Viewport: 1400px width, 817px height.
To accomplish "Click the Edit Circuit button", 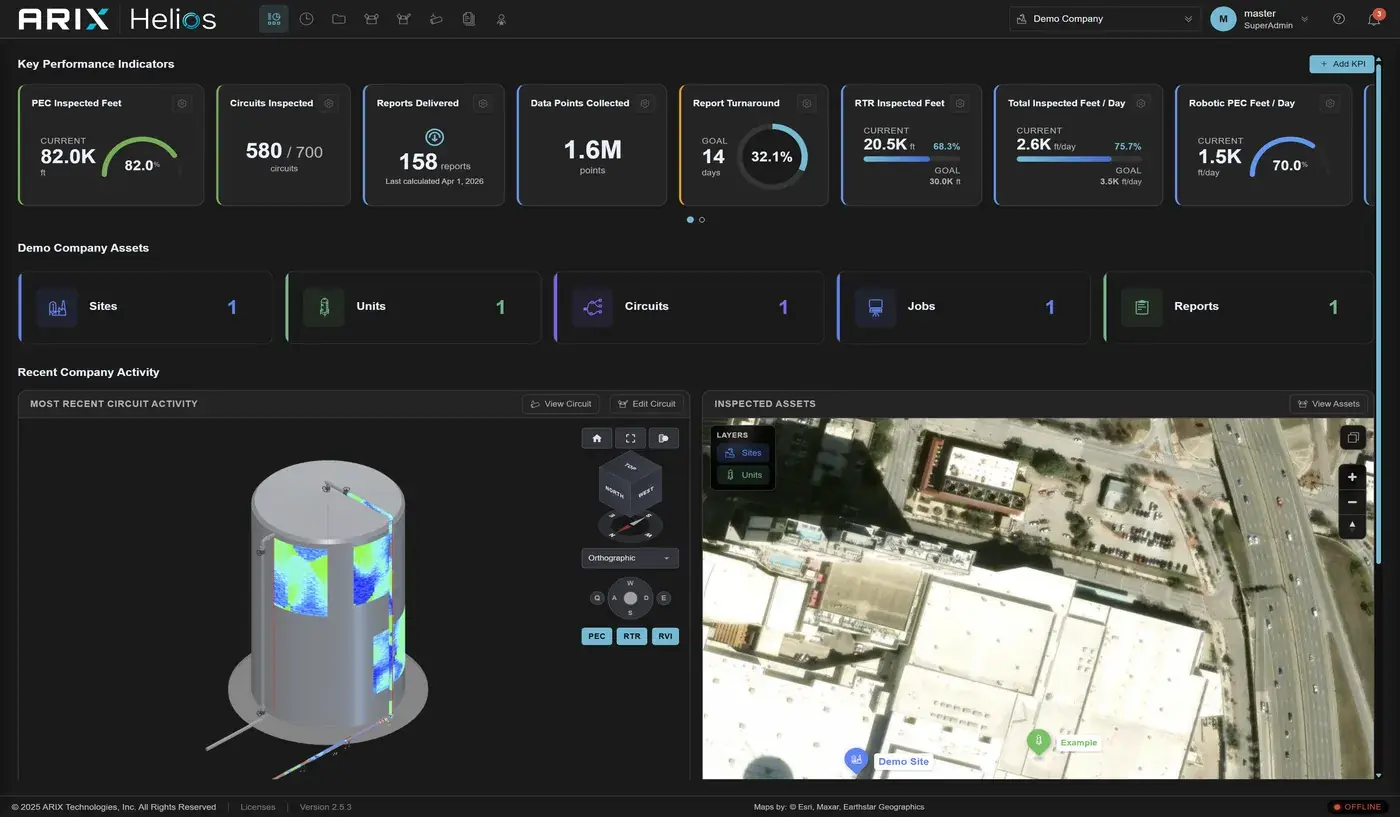I will [x=647, y=404].
